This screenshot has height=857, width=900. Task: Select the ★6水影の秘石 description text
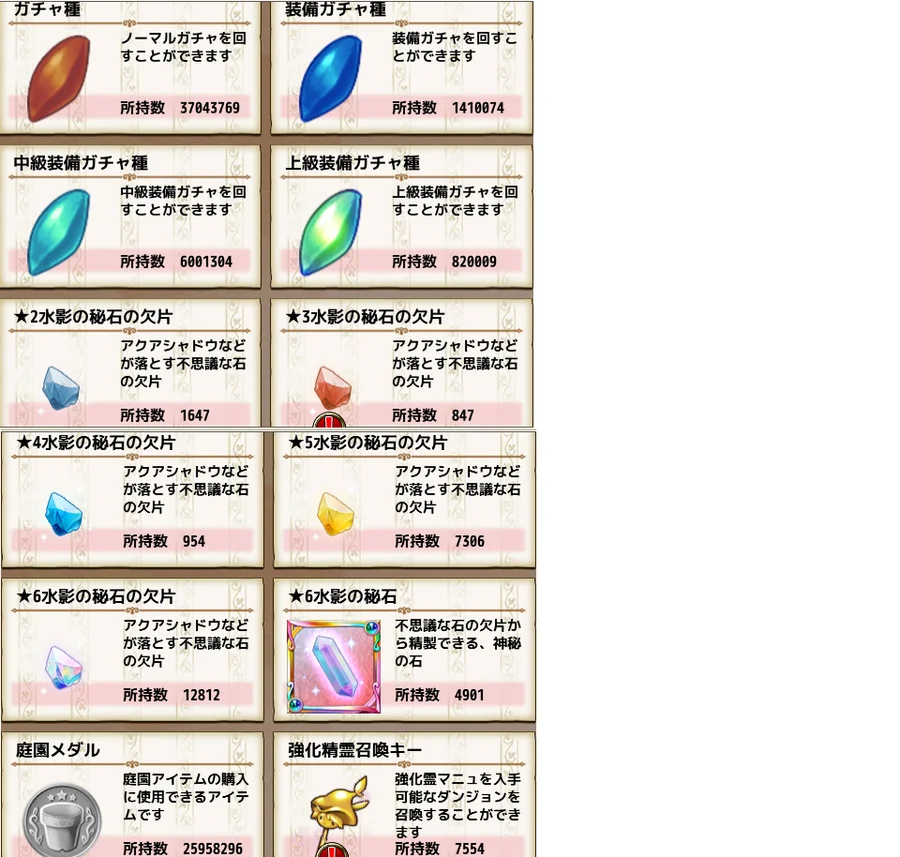coord(457,643)
